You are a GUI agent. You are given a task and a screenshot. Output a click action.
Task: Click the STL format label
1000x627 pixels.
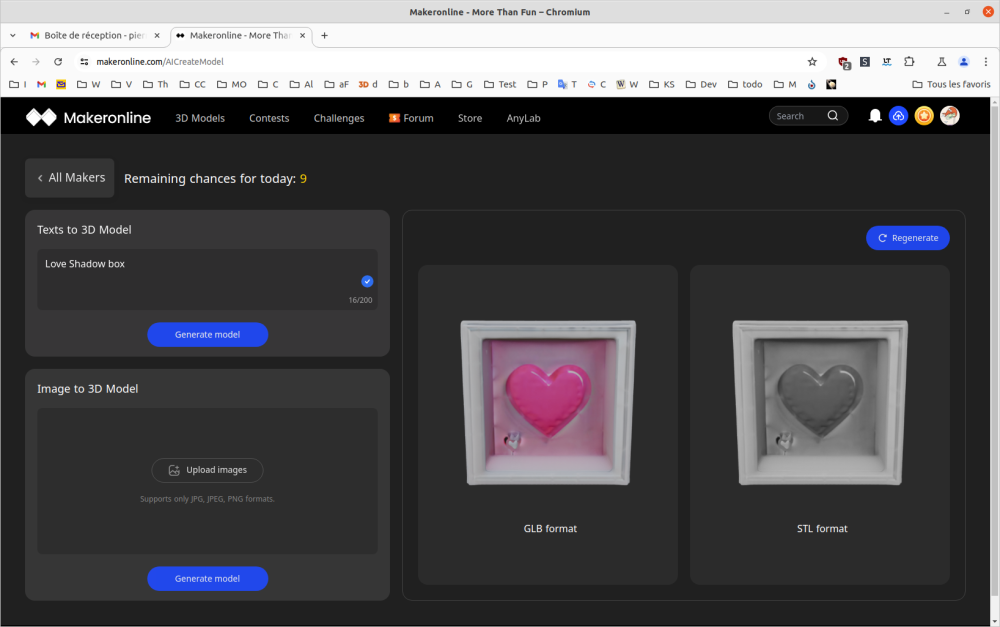pos(822,528)
